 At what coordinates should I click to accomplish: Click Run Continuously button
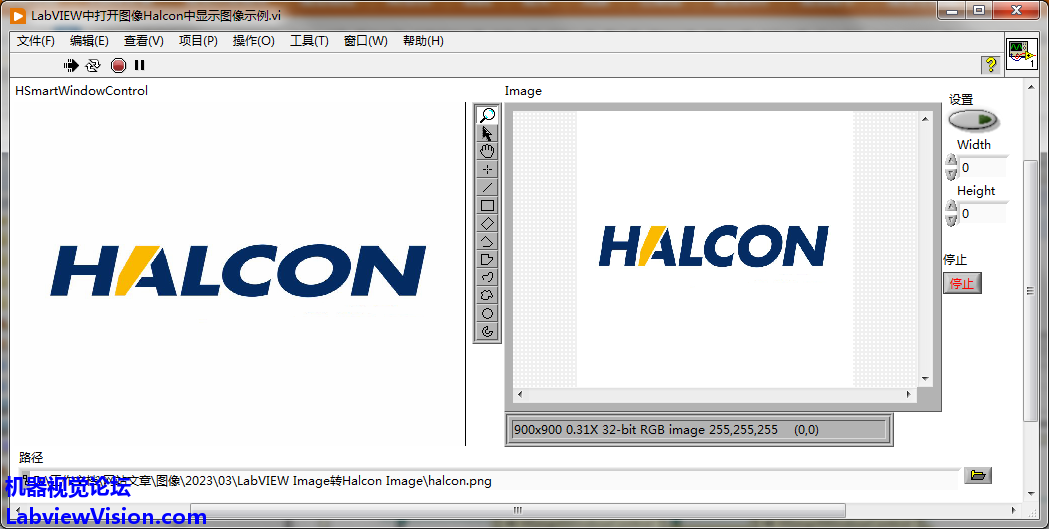click(x=93, y=65)
